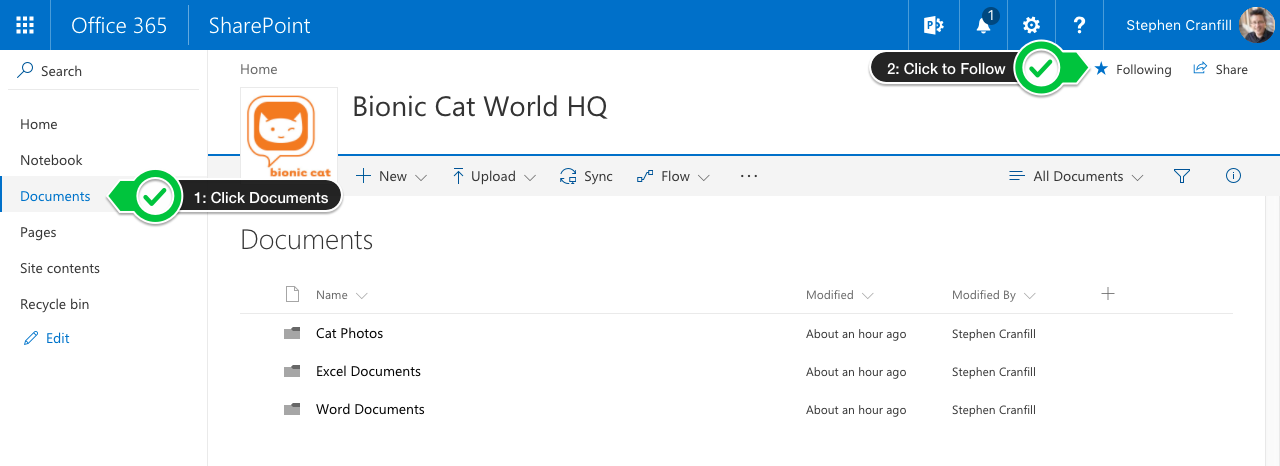Image resolution: width=1280 pixels, height=466 pixels.
Task: Open the Cat Photos folder name
Action: (x=350, y=333)
